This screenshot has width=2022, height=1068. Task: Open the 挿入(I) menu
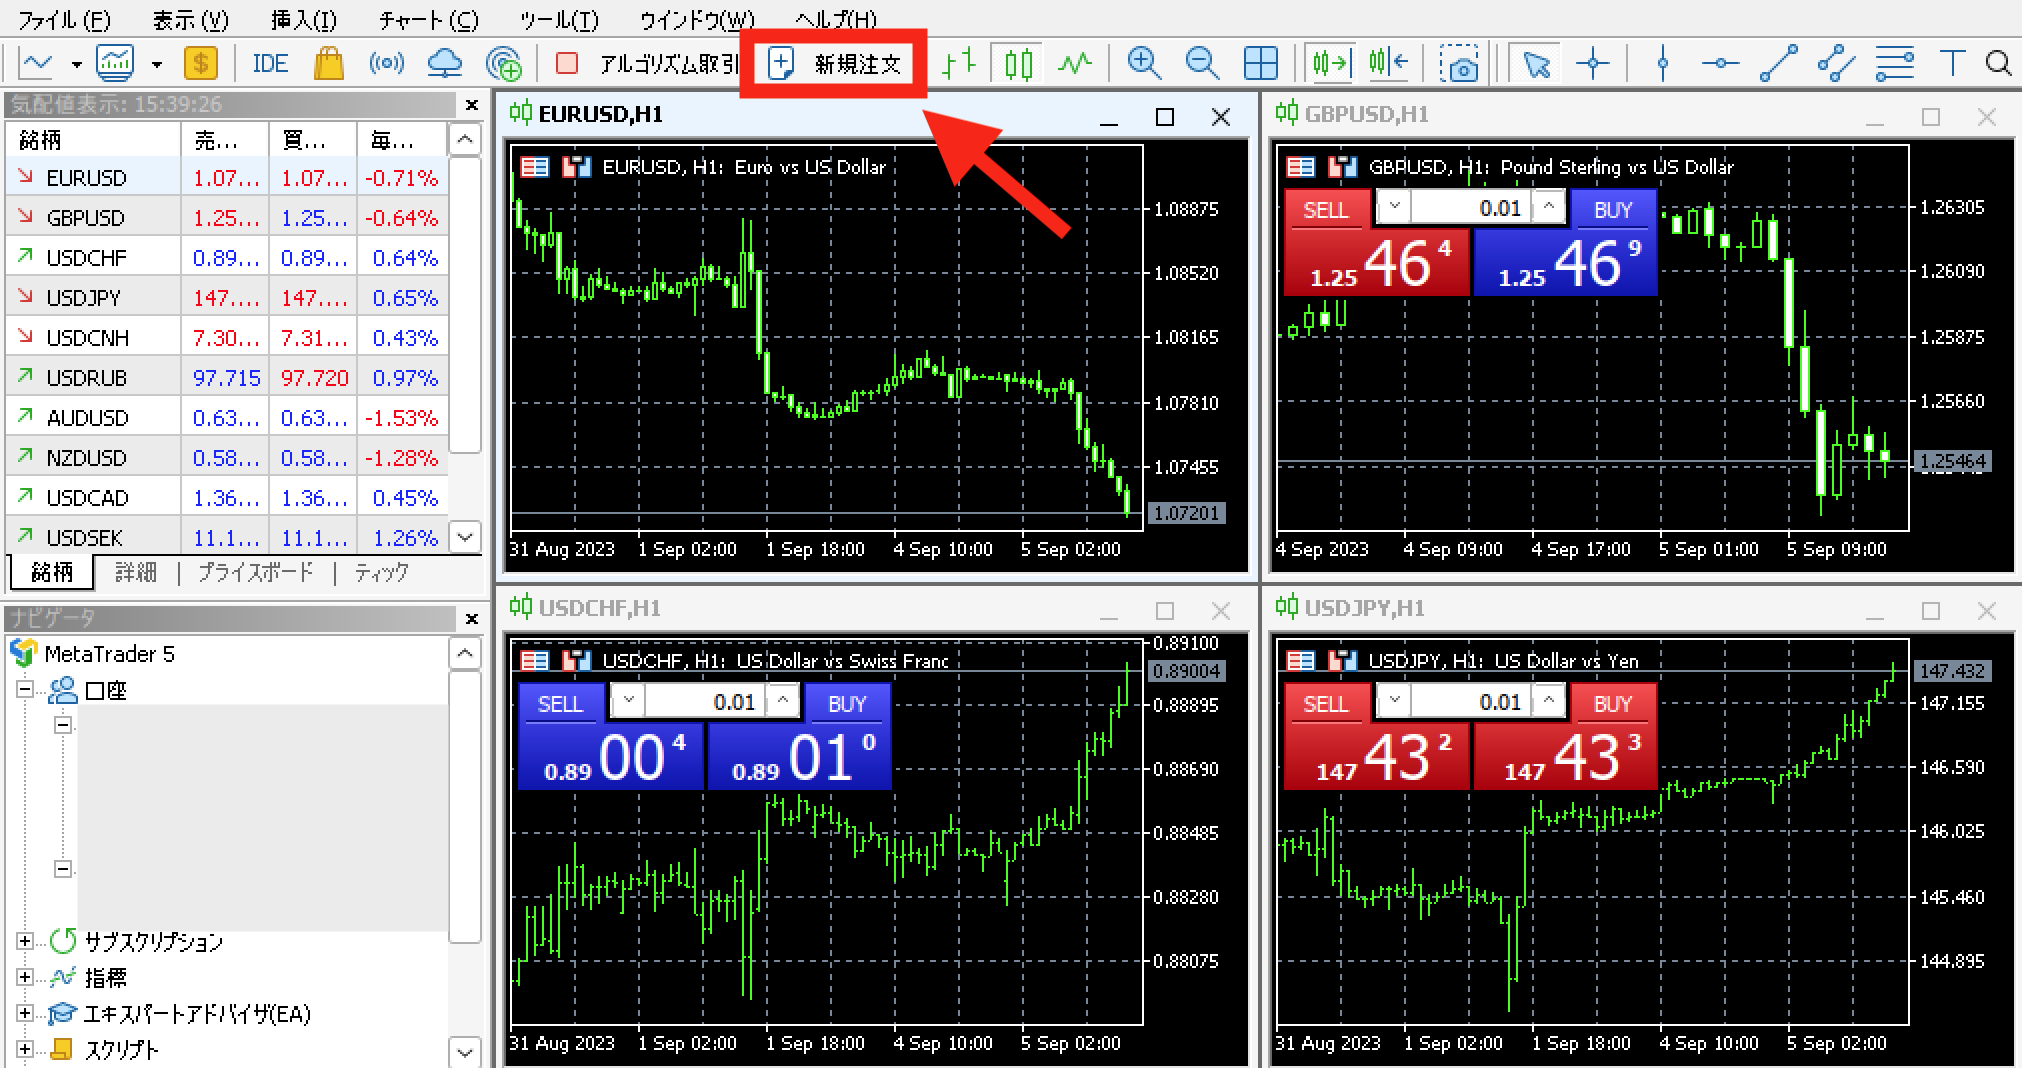(304, 20)
